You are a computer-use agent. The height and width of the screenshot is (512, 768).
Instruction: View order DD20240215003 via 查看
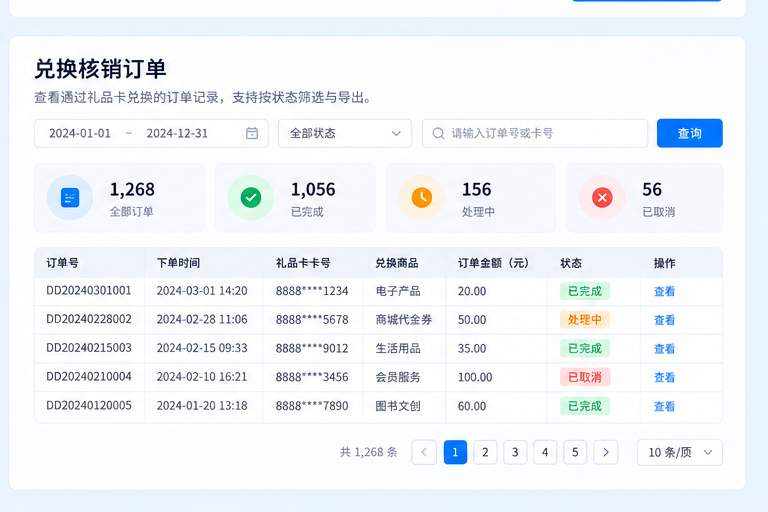664,349
